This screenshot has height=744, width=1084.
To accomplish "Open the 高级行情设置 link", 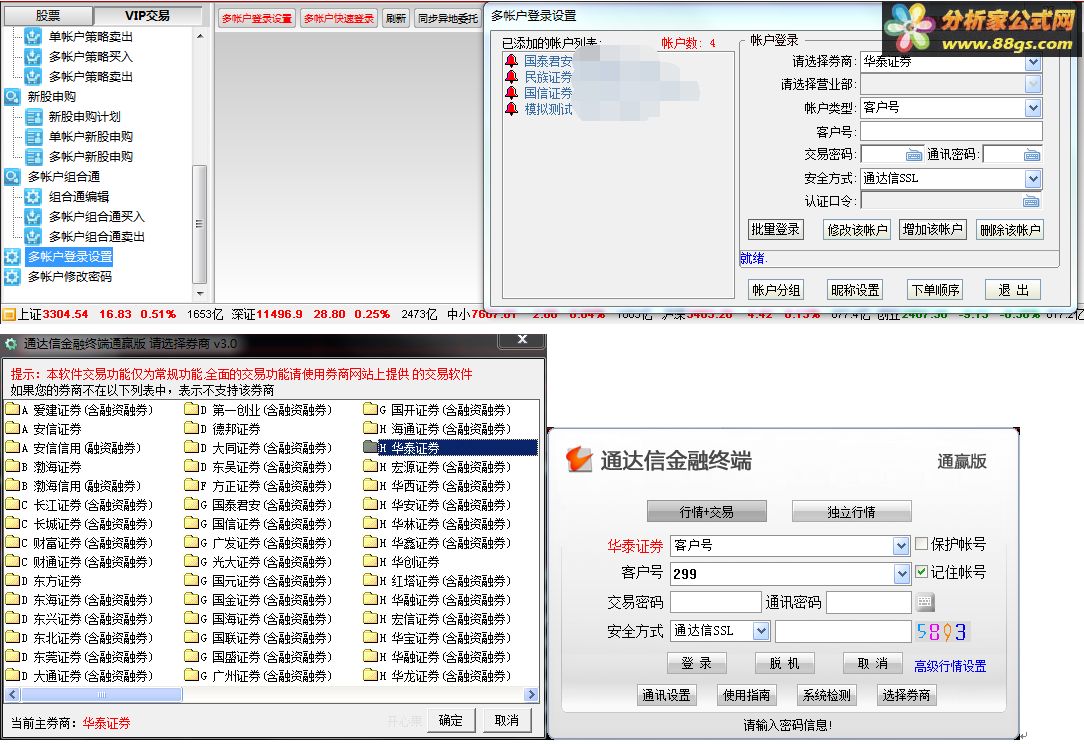I will (x=950, y=666).
